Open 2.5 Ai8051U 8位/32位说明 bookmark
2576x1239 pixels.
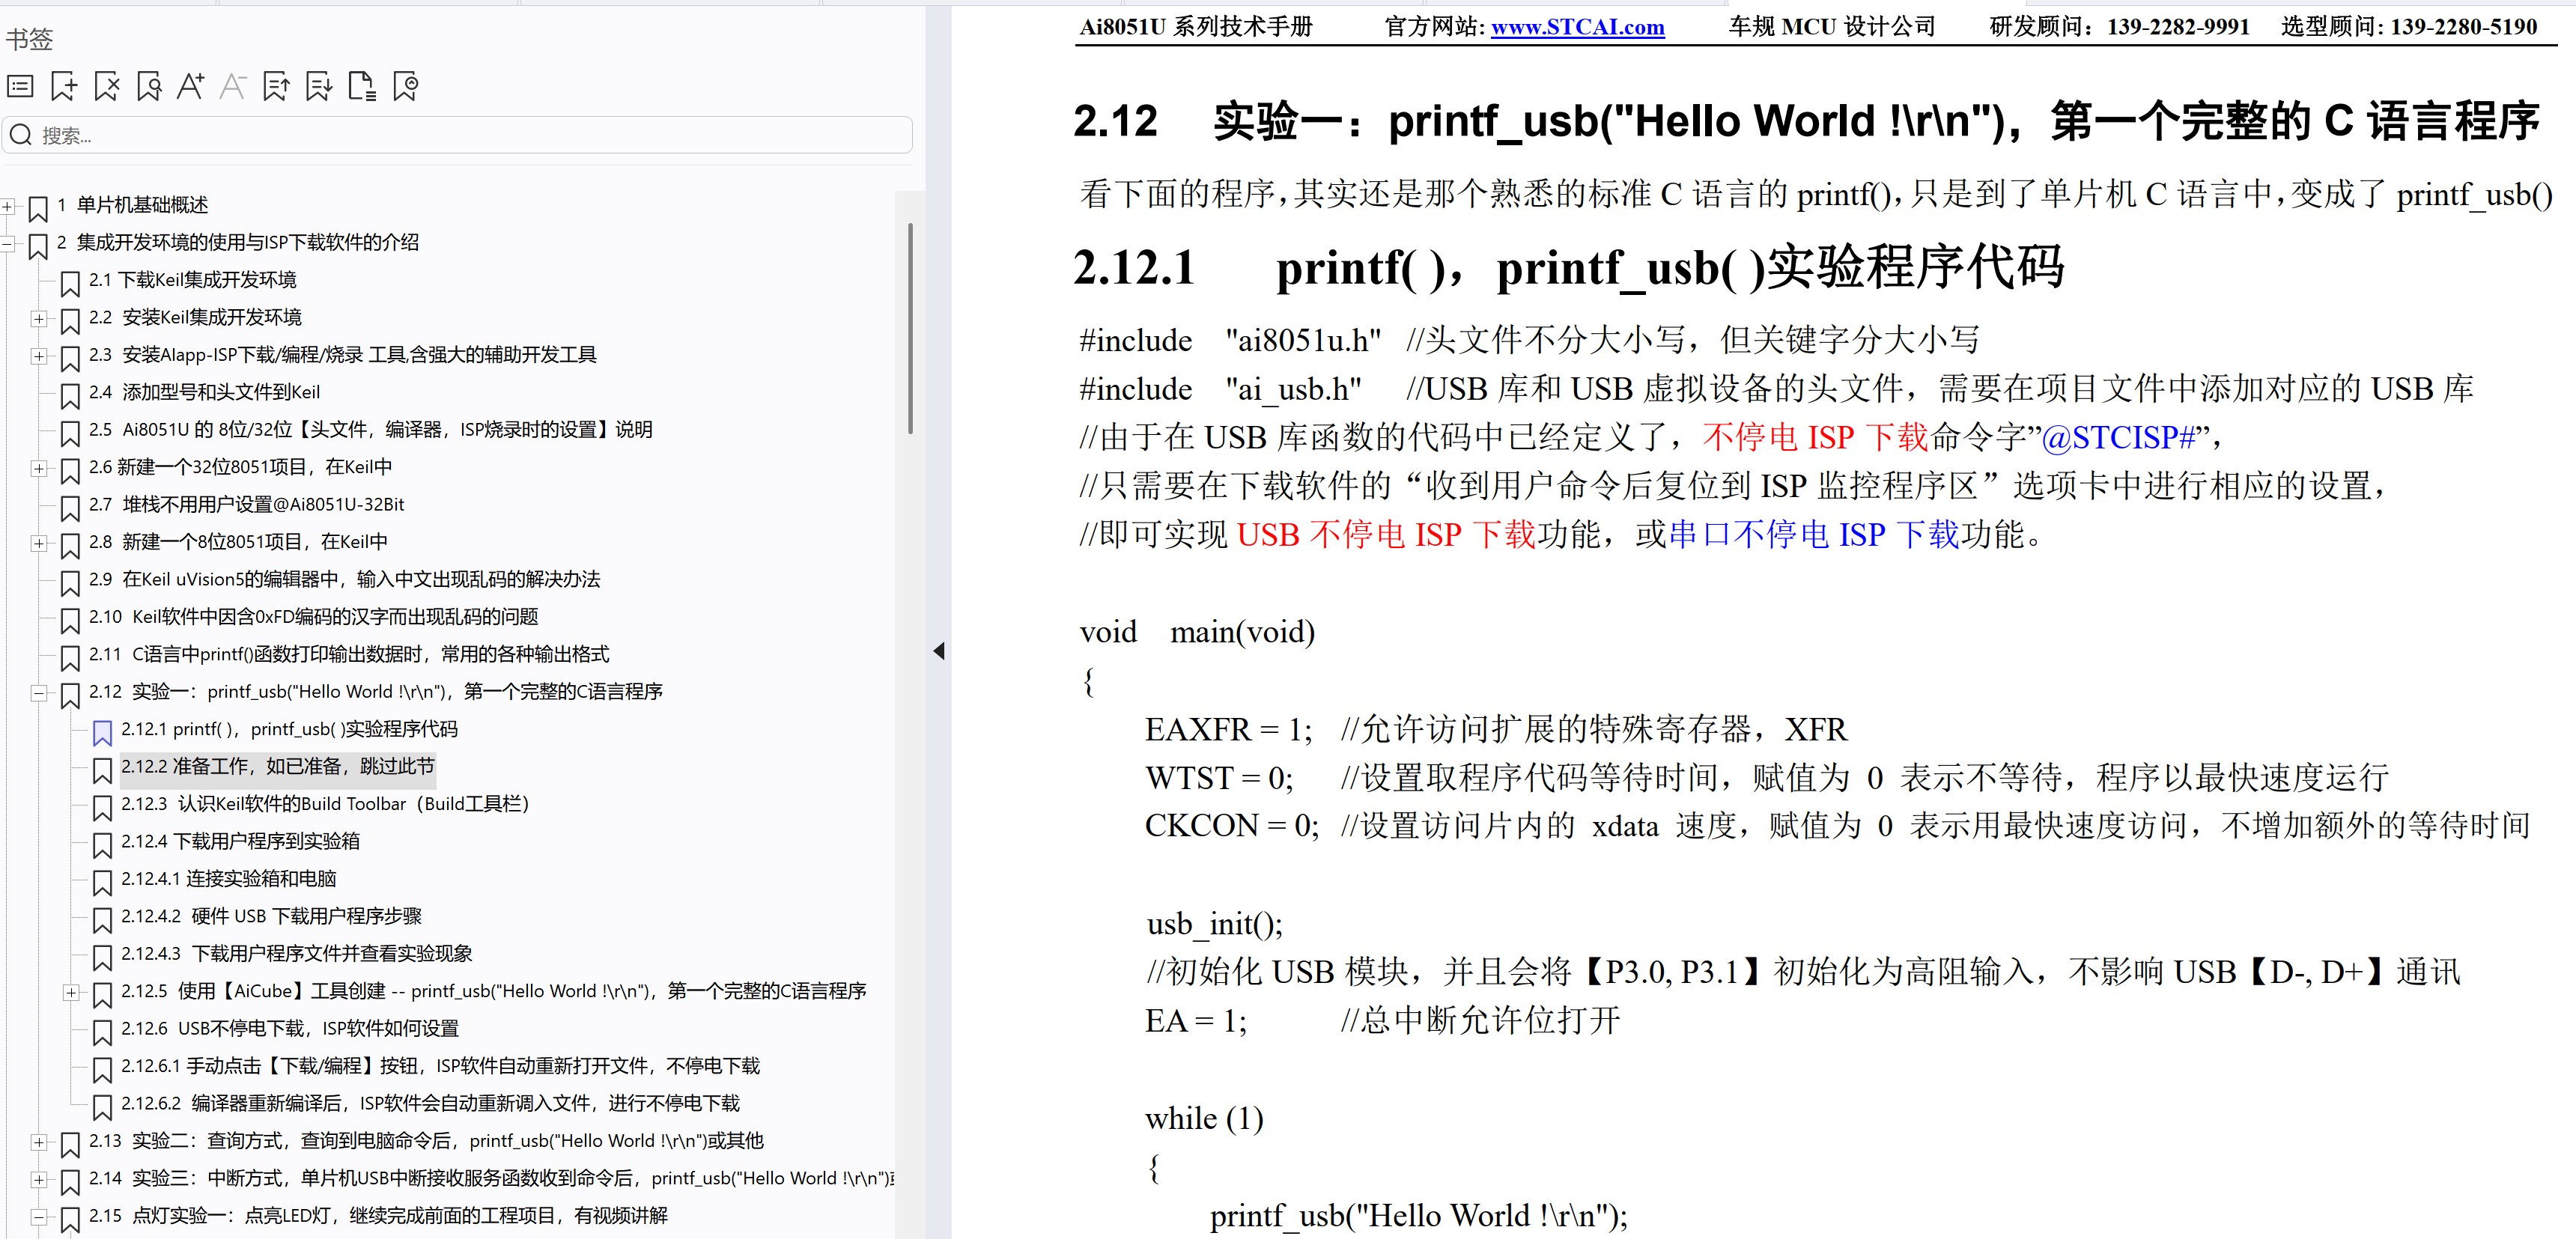point(370,430)
